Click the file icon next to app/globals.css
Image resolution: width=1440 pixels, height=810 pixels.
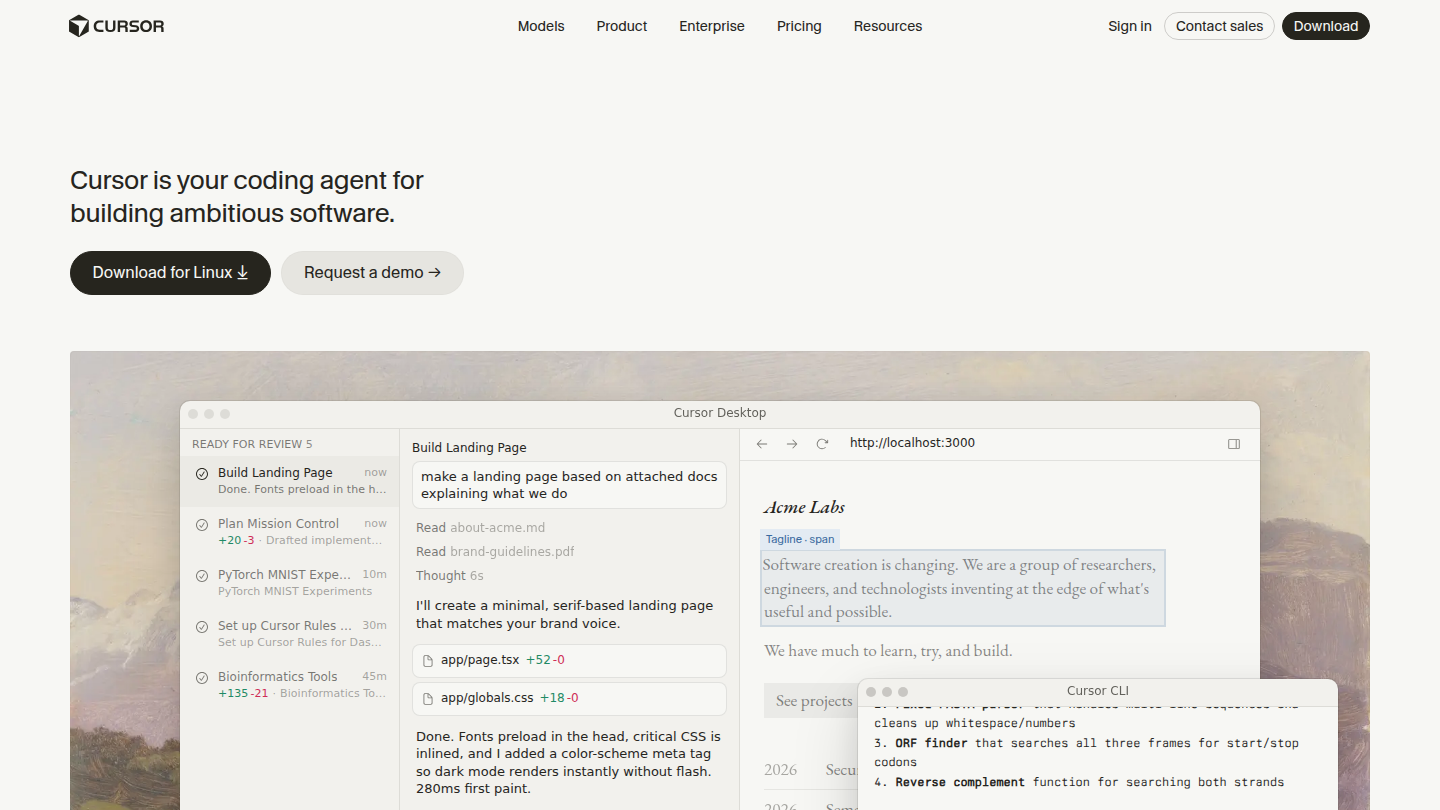(x=428, y=699)
